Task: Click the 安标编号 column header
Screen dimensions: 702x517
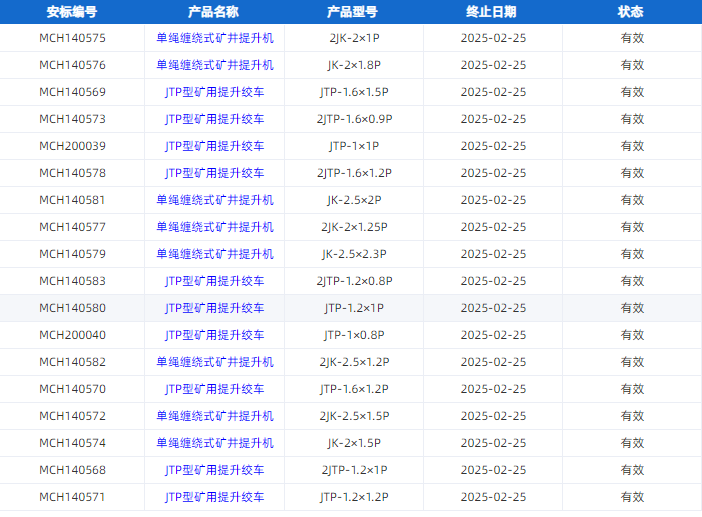Action: click(72, 12)
